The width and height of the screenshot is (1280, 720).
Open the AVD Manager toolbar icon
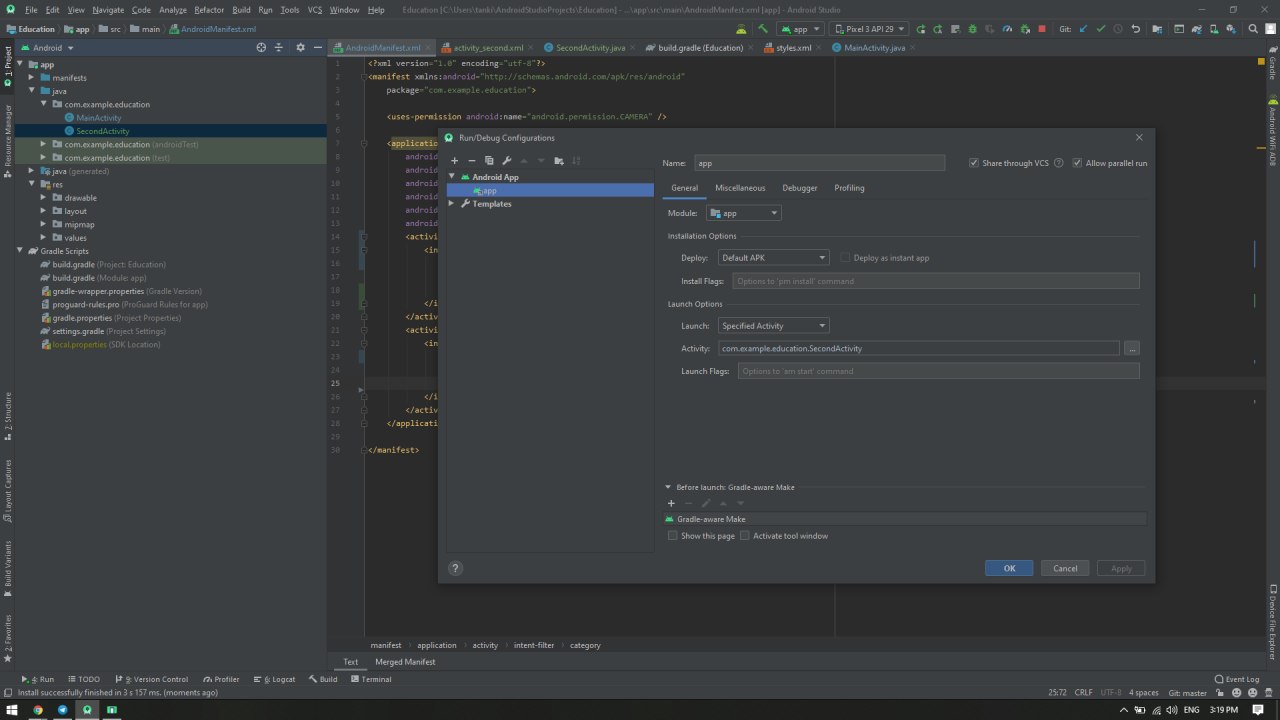point(1214,29)
